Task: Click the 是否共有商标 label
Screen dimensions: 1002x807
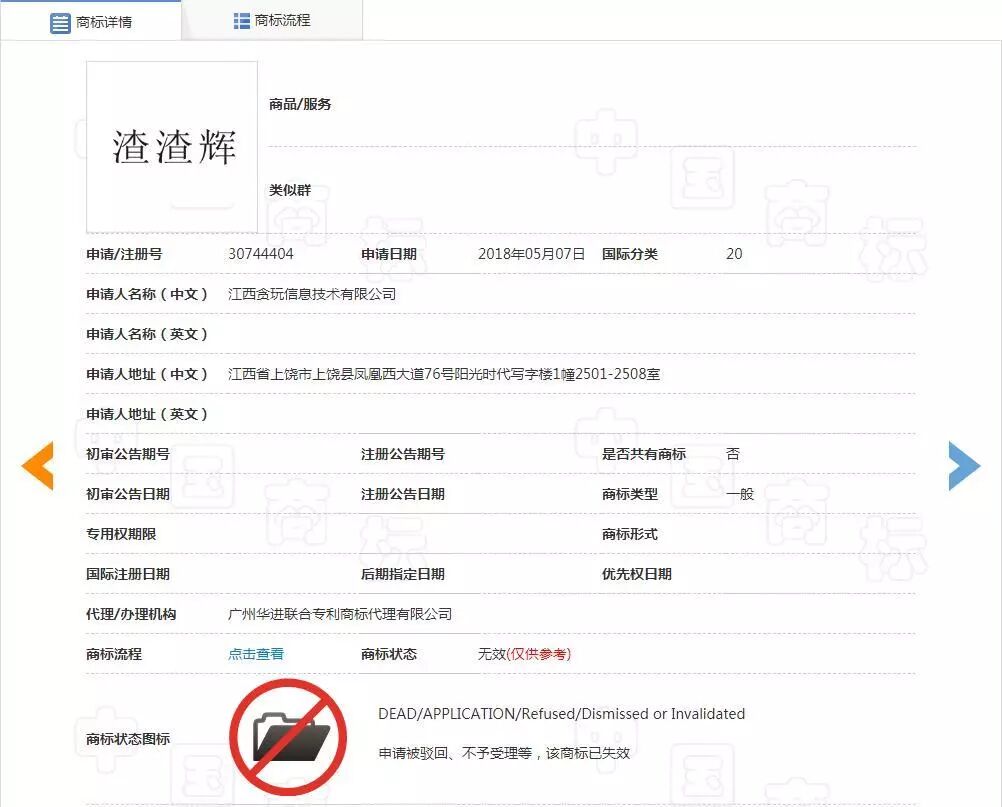Action: 644,454
